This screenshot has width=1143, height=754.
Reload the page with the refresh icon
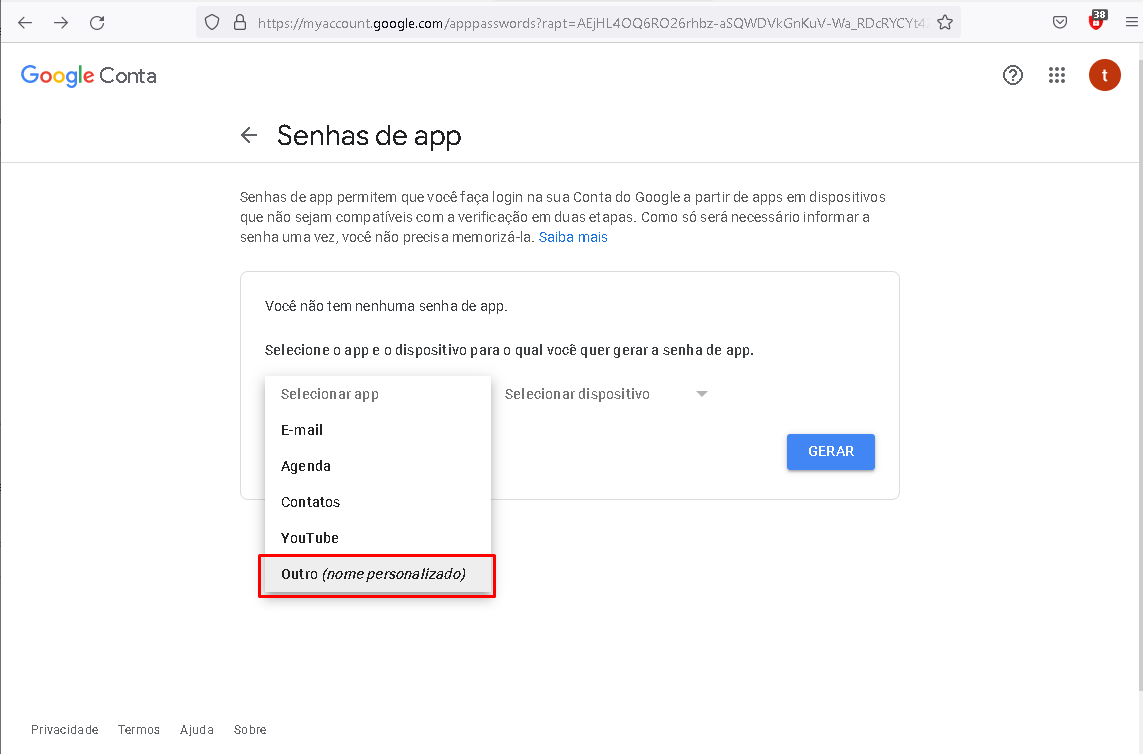point(97,23)
